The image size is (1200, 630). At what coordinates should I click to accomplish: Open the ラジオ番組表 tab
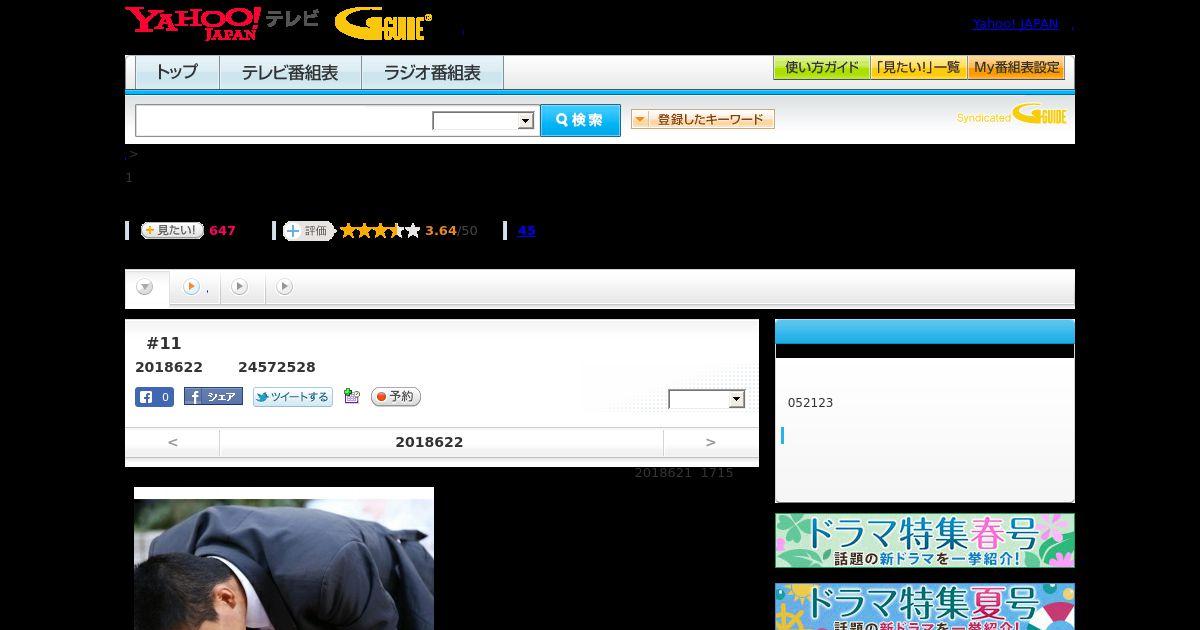tap(432, 73)
